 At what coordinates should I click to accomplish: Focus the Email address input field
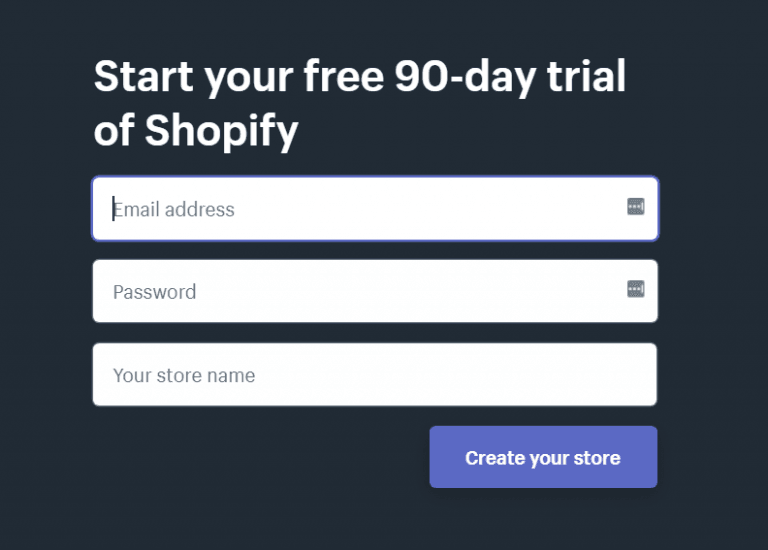(375, 209)
